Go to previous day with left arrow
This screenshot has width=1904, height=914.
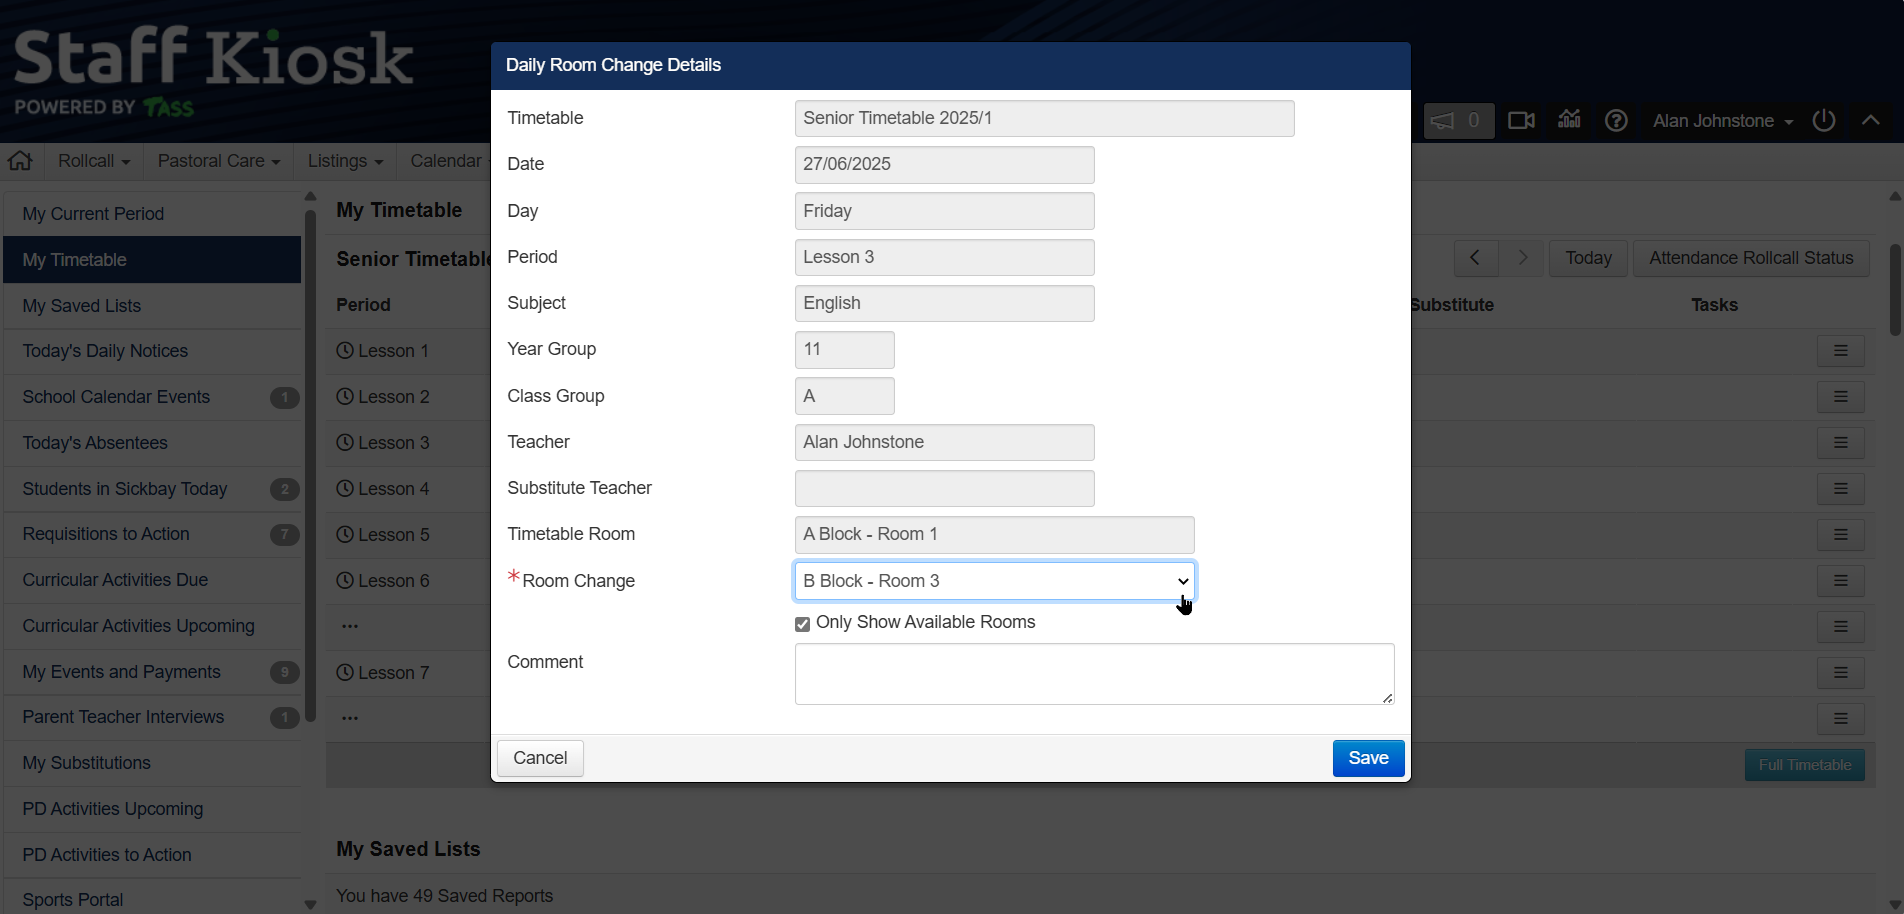point(1475,258)
